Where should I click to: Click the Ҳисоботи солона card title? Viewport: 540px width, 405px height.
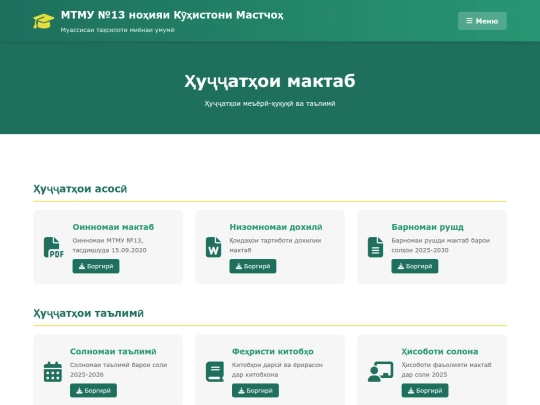point(440,351)
